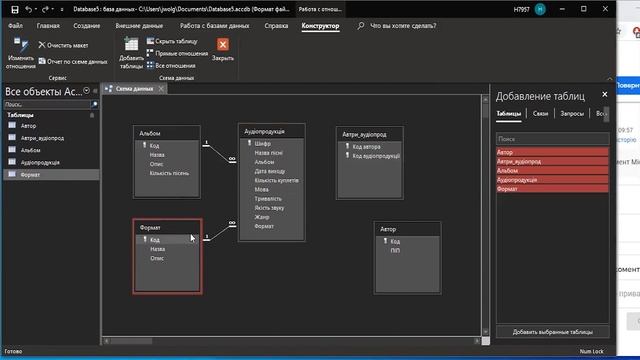
Task: Click the Альбом–Аудіопродукція relationship line
Action: [x=219, y=153]
